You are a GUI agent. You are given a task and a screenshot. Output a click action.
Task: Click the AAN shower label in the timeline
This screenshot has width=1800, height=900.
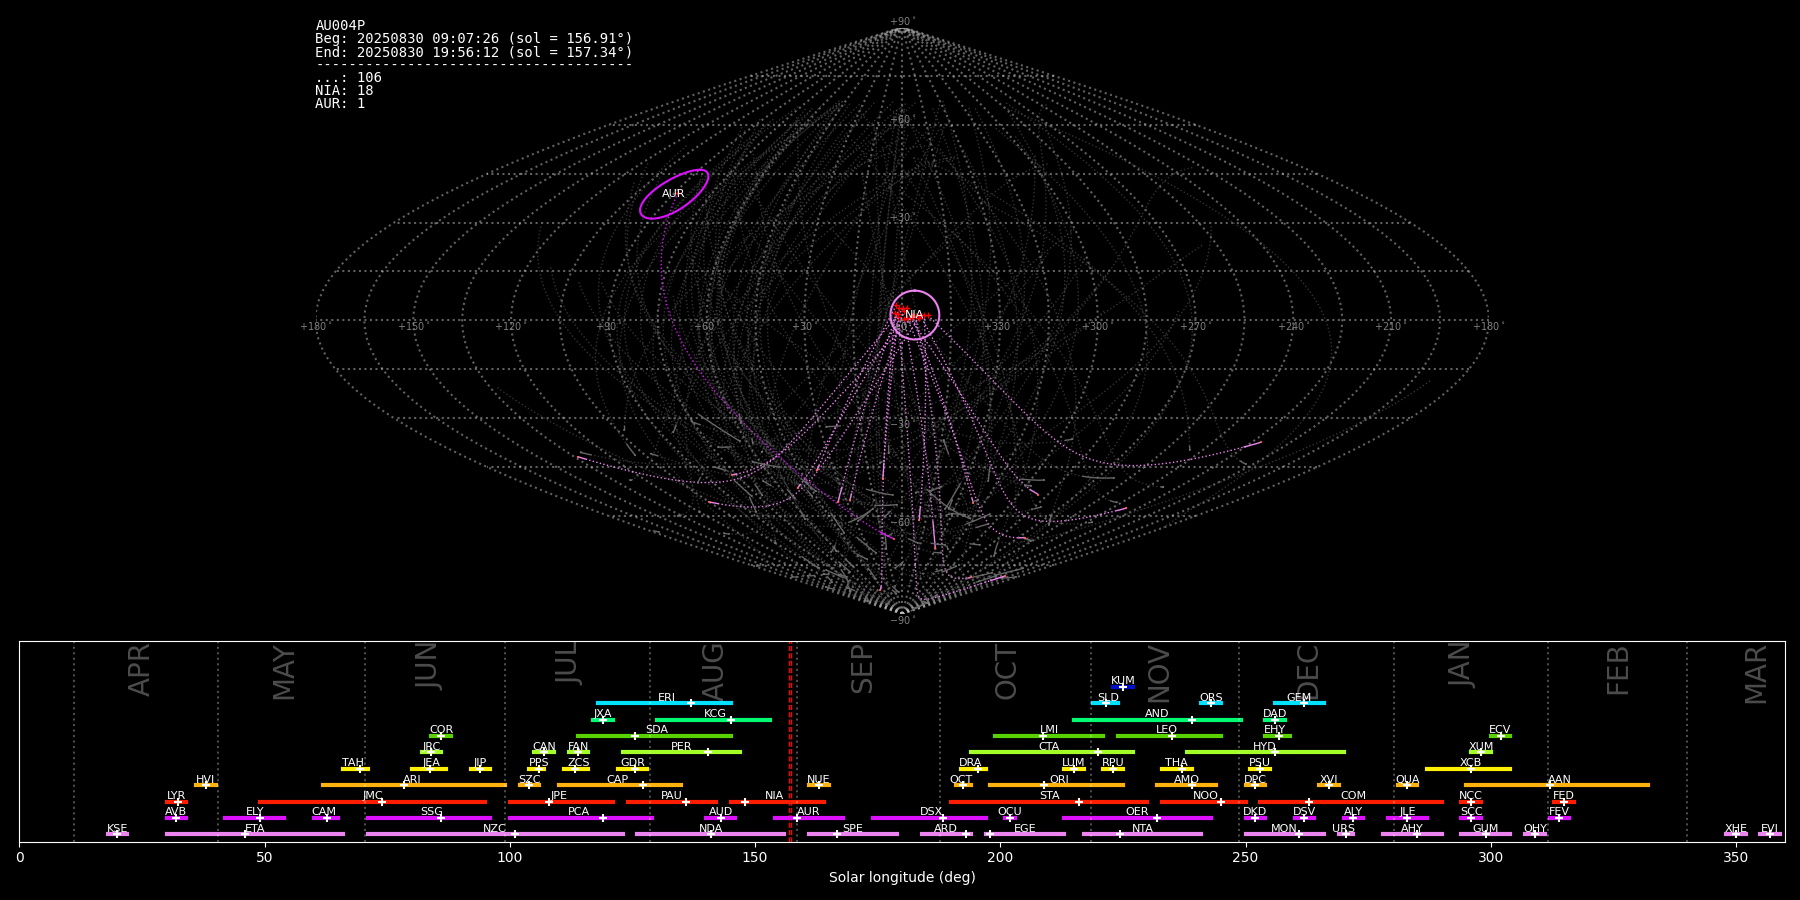click(x=1559, y=780)
